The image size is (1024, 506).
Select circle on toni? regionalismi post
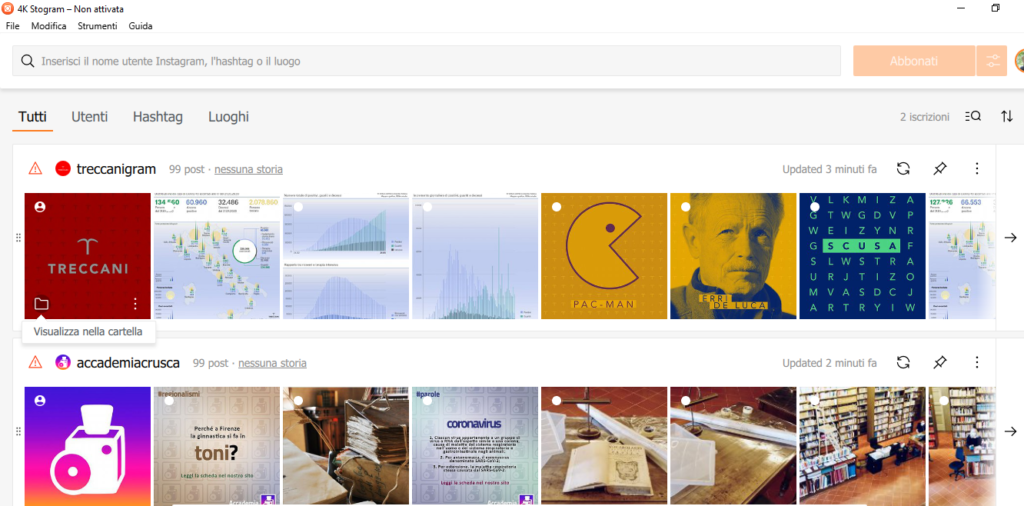tap(168, 400)
